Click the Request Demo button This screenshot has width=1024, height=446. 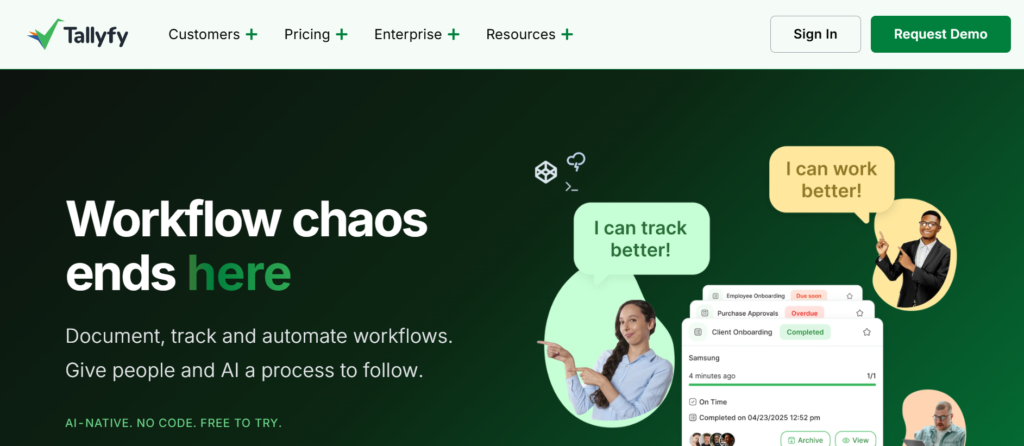pyautogui.click(x=940, y=34)
